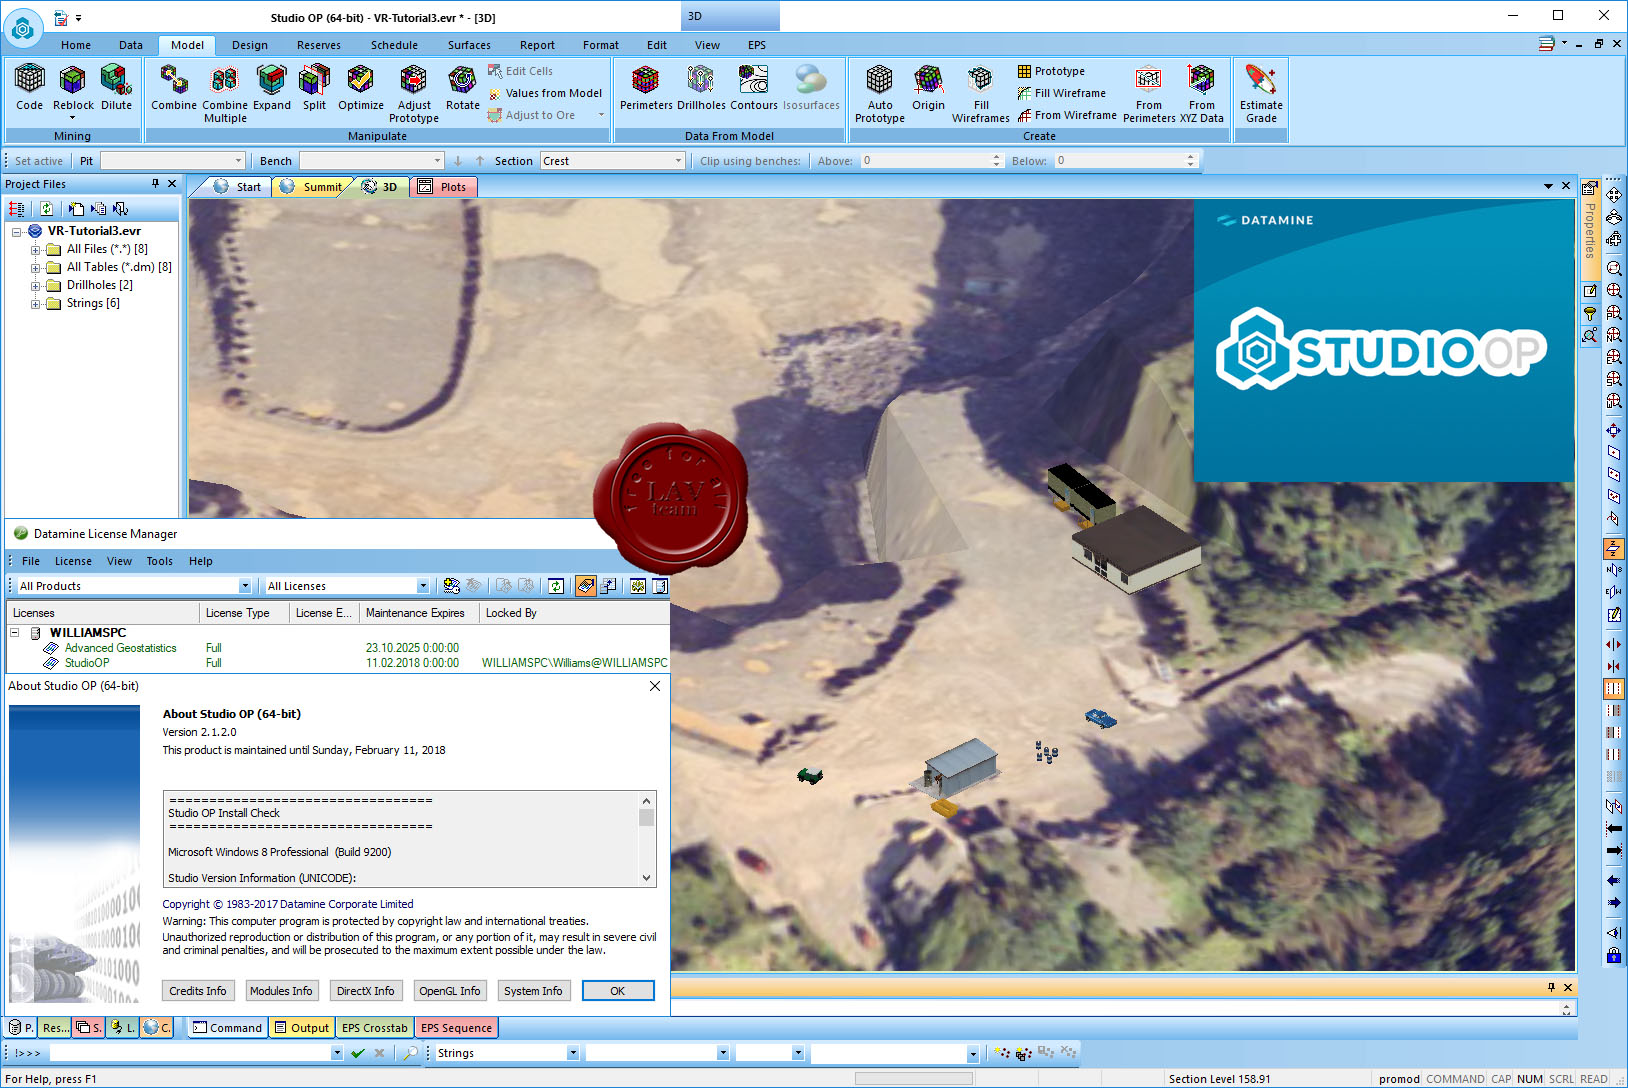The width and height of the screenshot is (1628, 1088).
Task: Open Tools menu in License Manager
Action: [x=159, y=561]
